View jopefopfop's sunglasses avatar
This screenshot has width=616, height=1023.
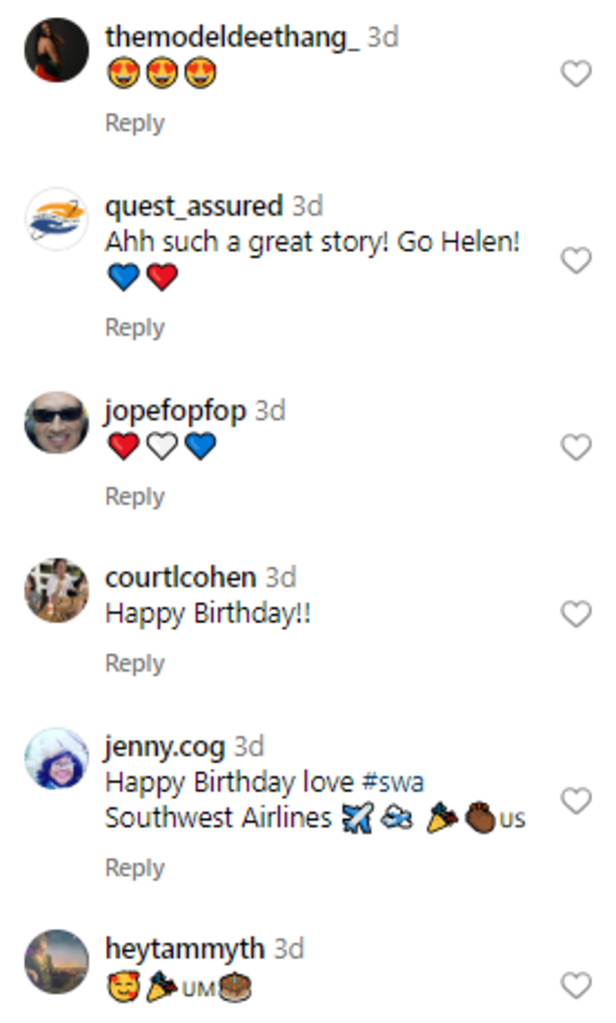(57, 423)
